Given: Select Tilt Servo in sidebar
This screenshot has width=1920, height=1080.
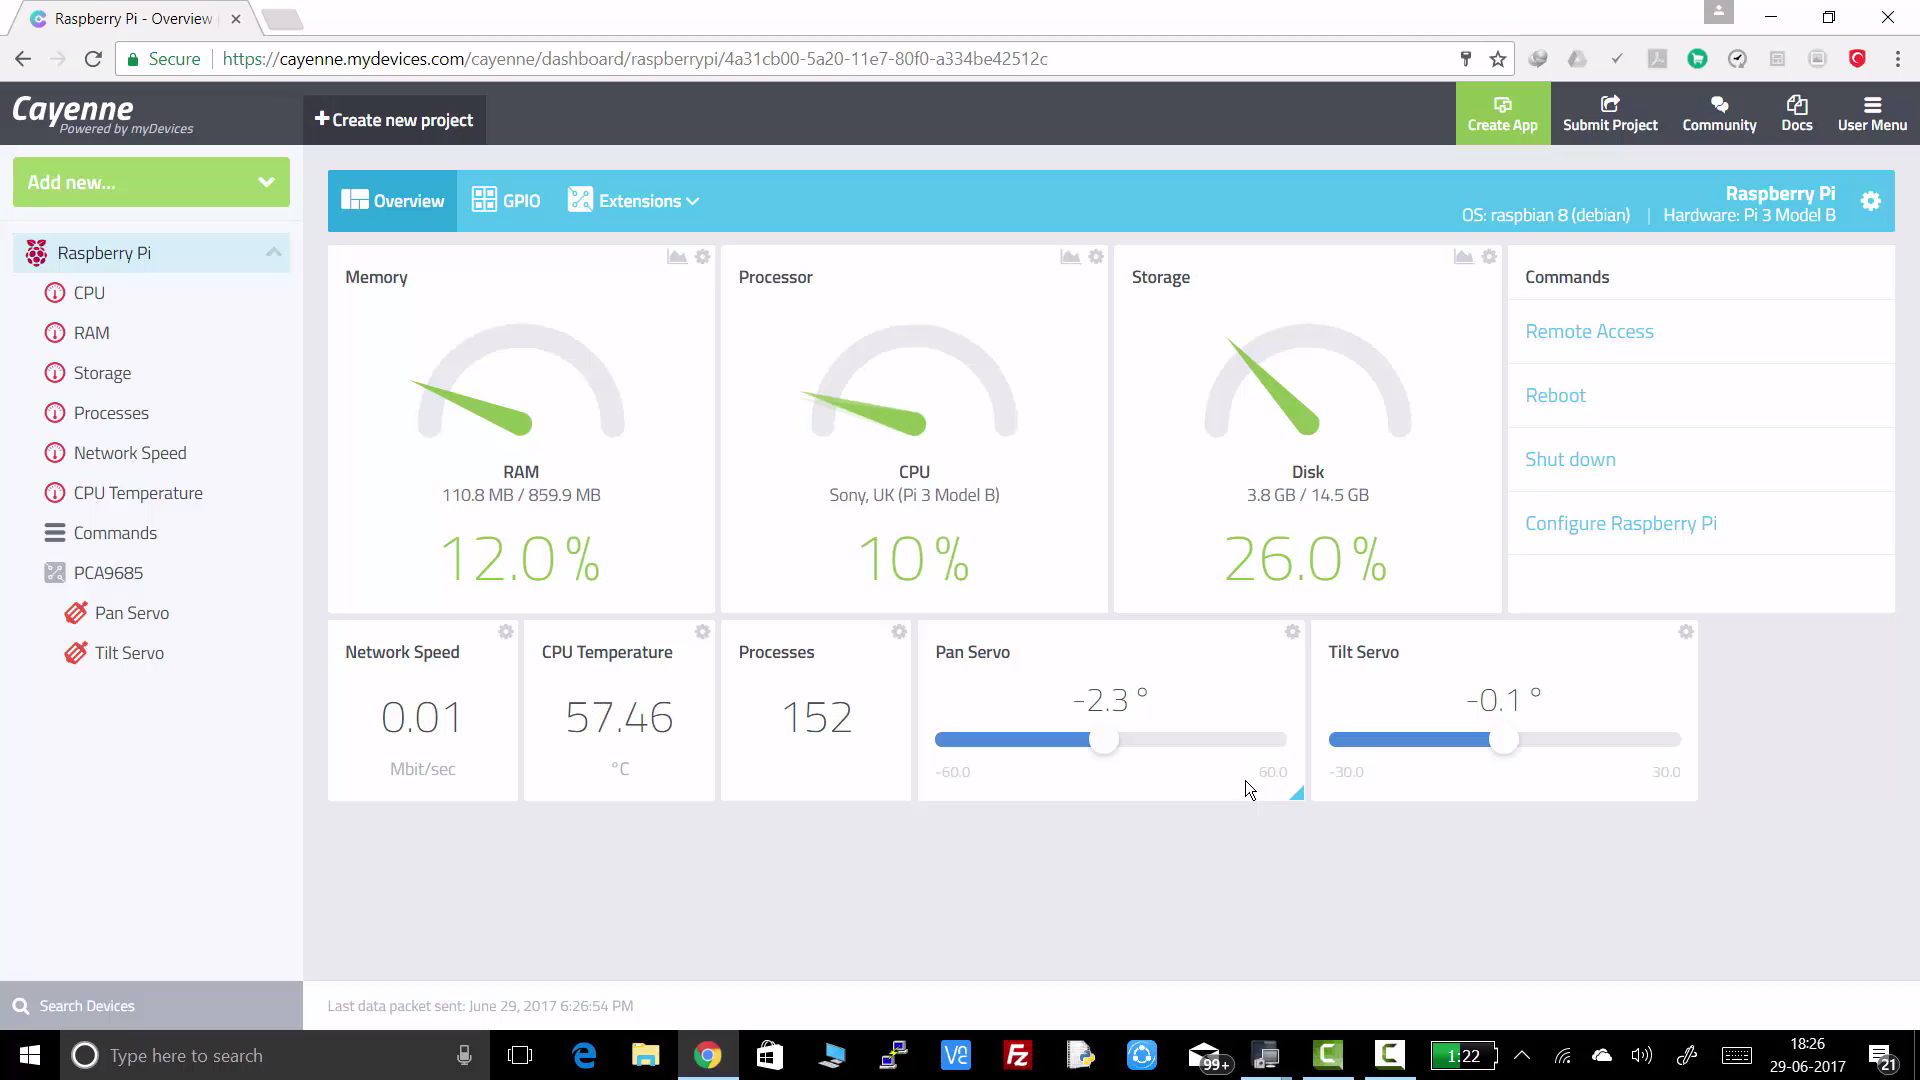Looking at the screenshot, I should point(129,653).
